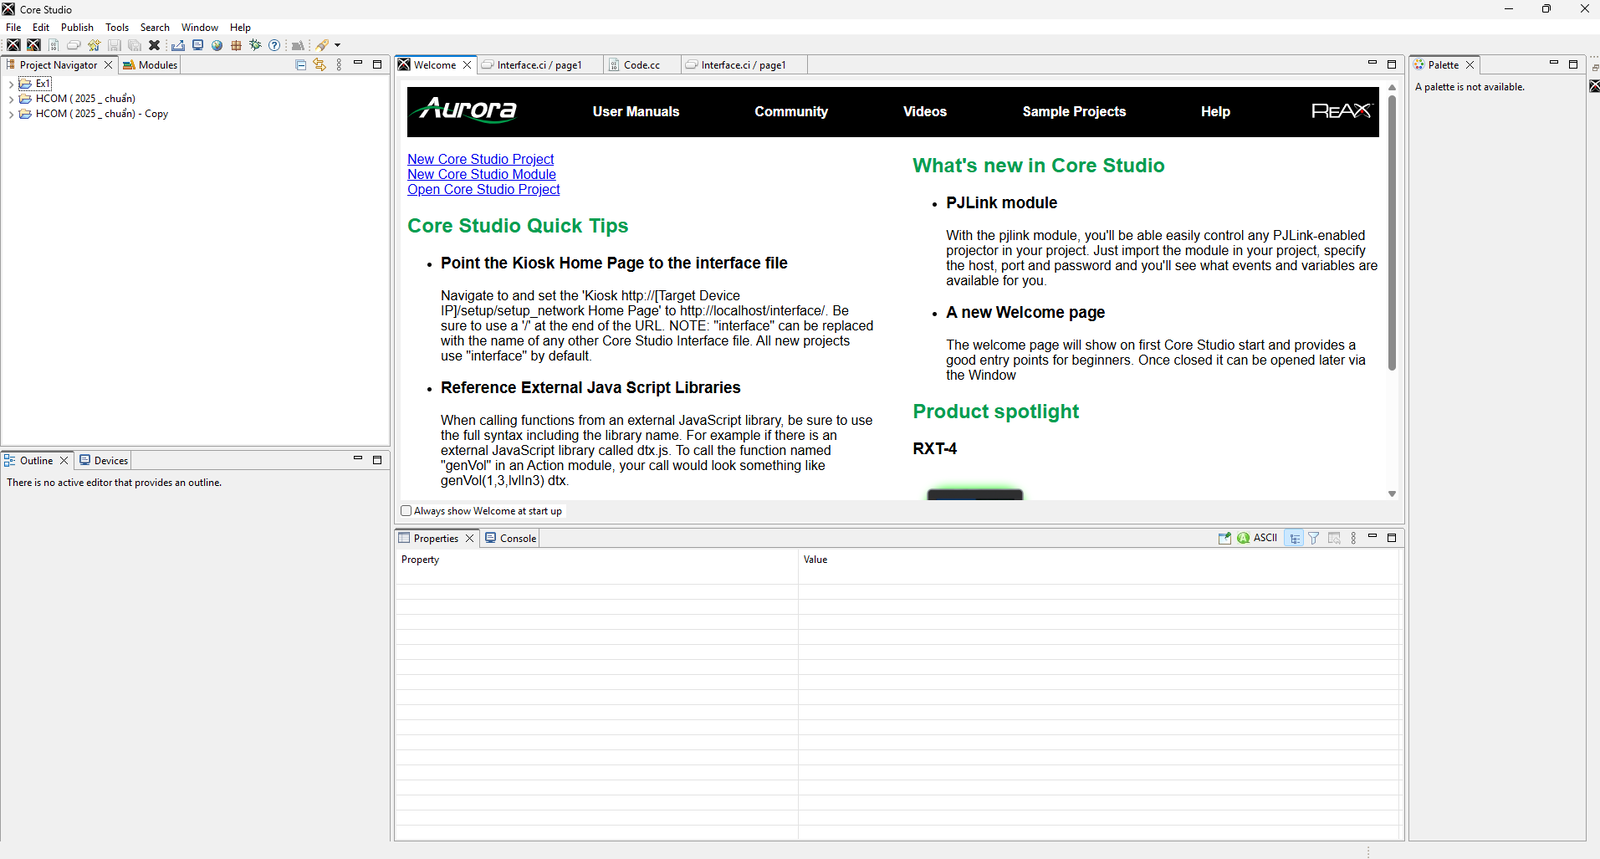Screen dimensions: 1600x859
Task: Open the Edit menu
Action: 41,27
